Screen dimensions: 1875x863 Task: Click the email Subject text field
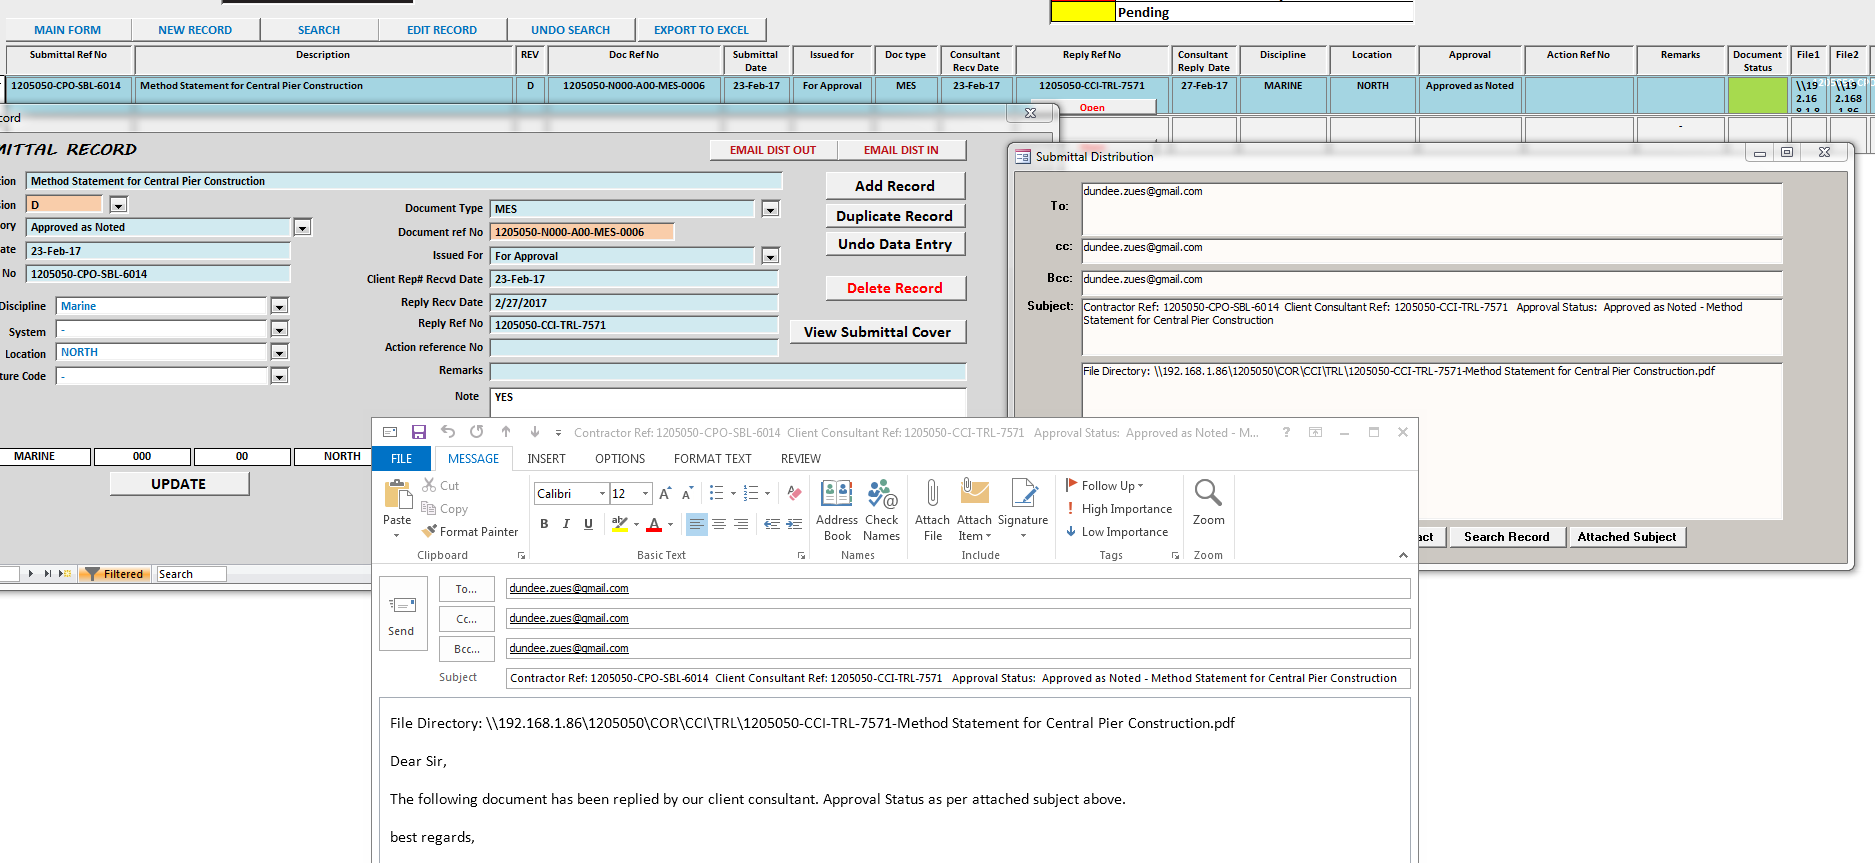tap(957, 678)
